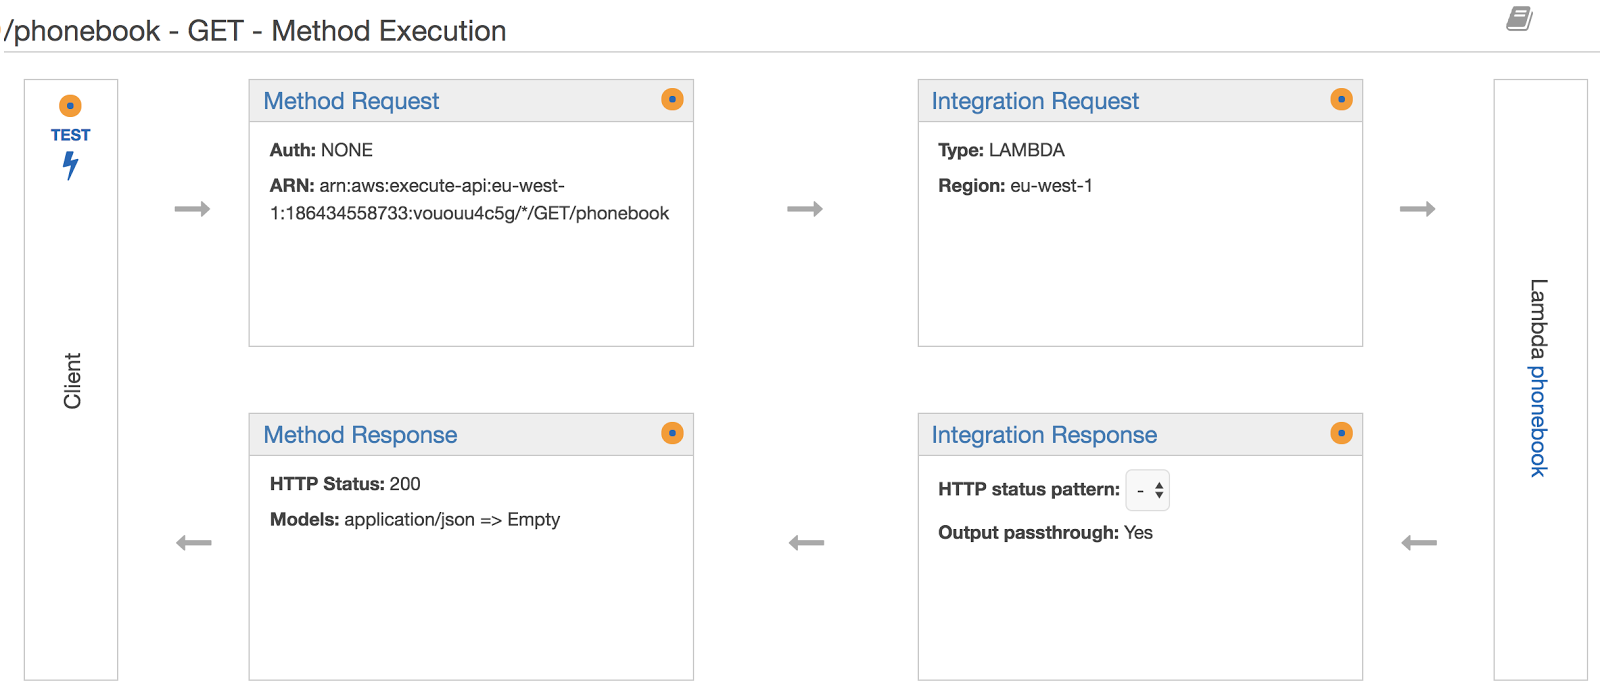Click the /phonebook - GET - Method Execution heading
Viewport: 1600px width, 690px height.
(x=253, y=31)
